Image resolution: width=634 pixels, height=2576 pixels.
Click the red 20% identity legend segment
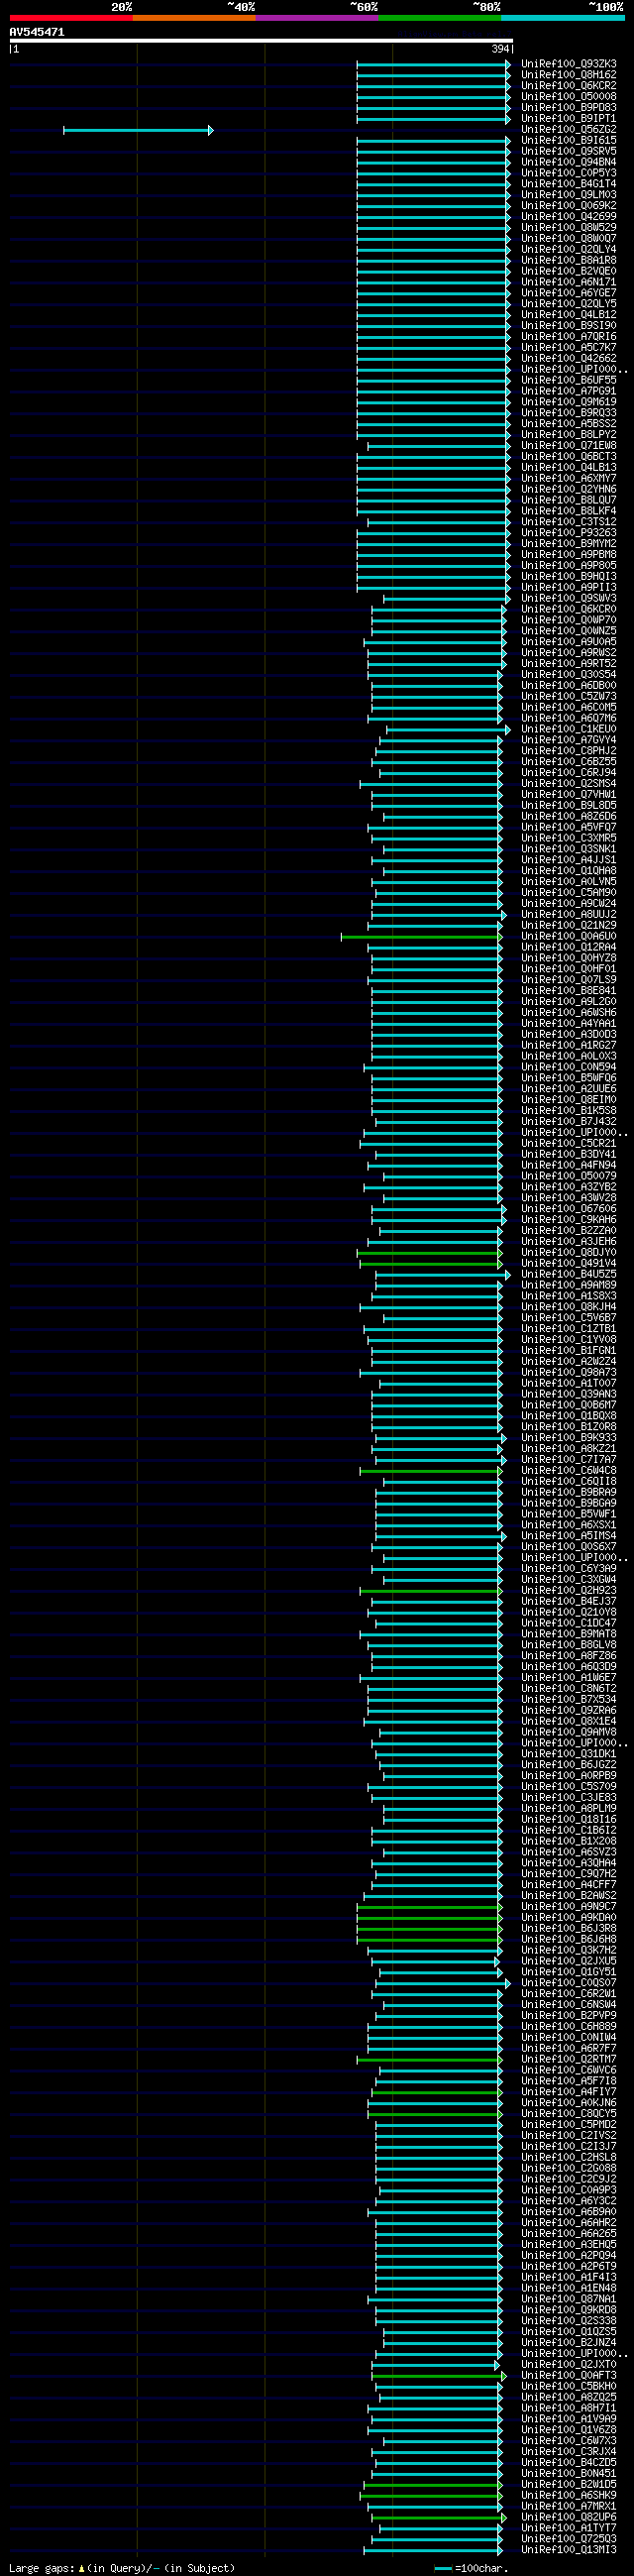click(71, 18)
